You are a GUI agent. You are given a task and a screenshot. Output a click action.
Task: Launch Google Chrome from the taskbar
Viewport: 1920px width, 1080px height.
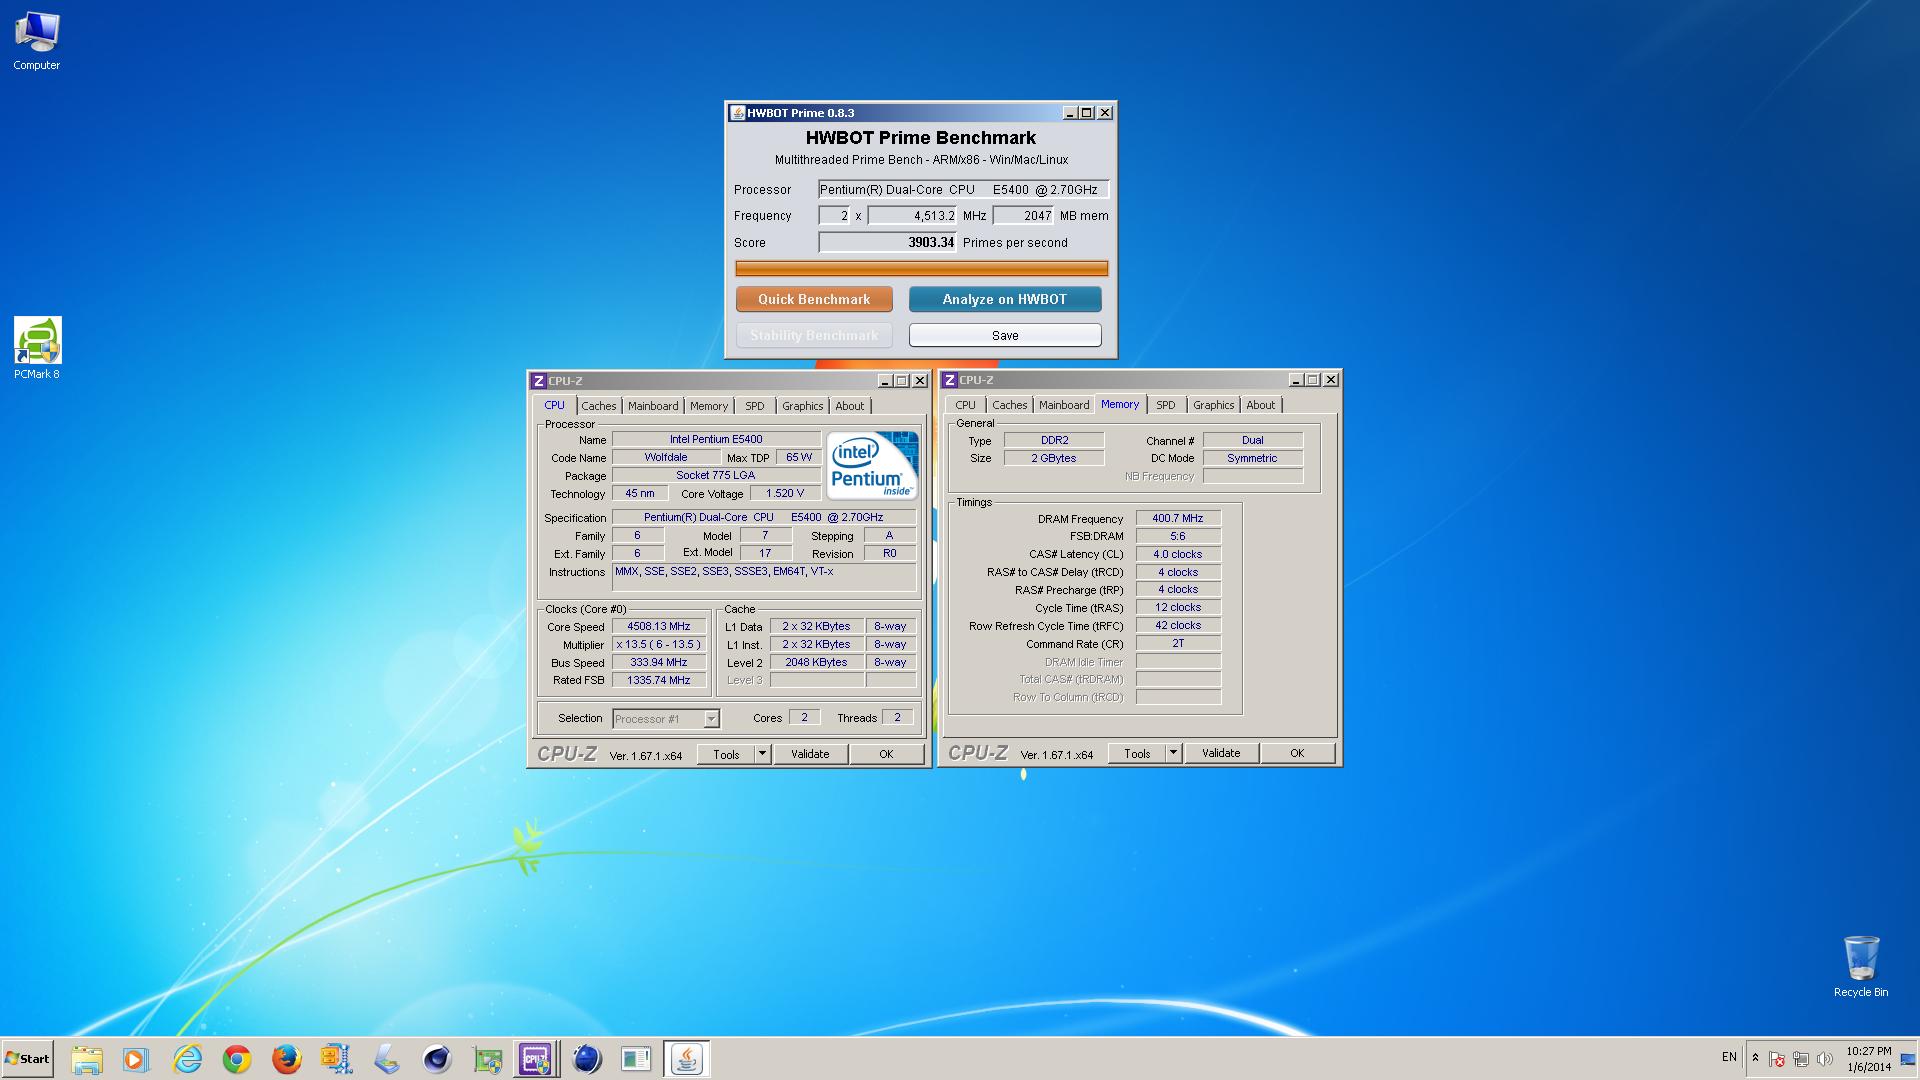(x=237, y=1059)
